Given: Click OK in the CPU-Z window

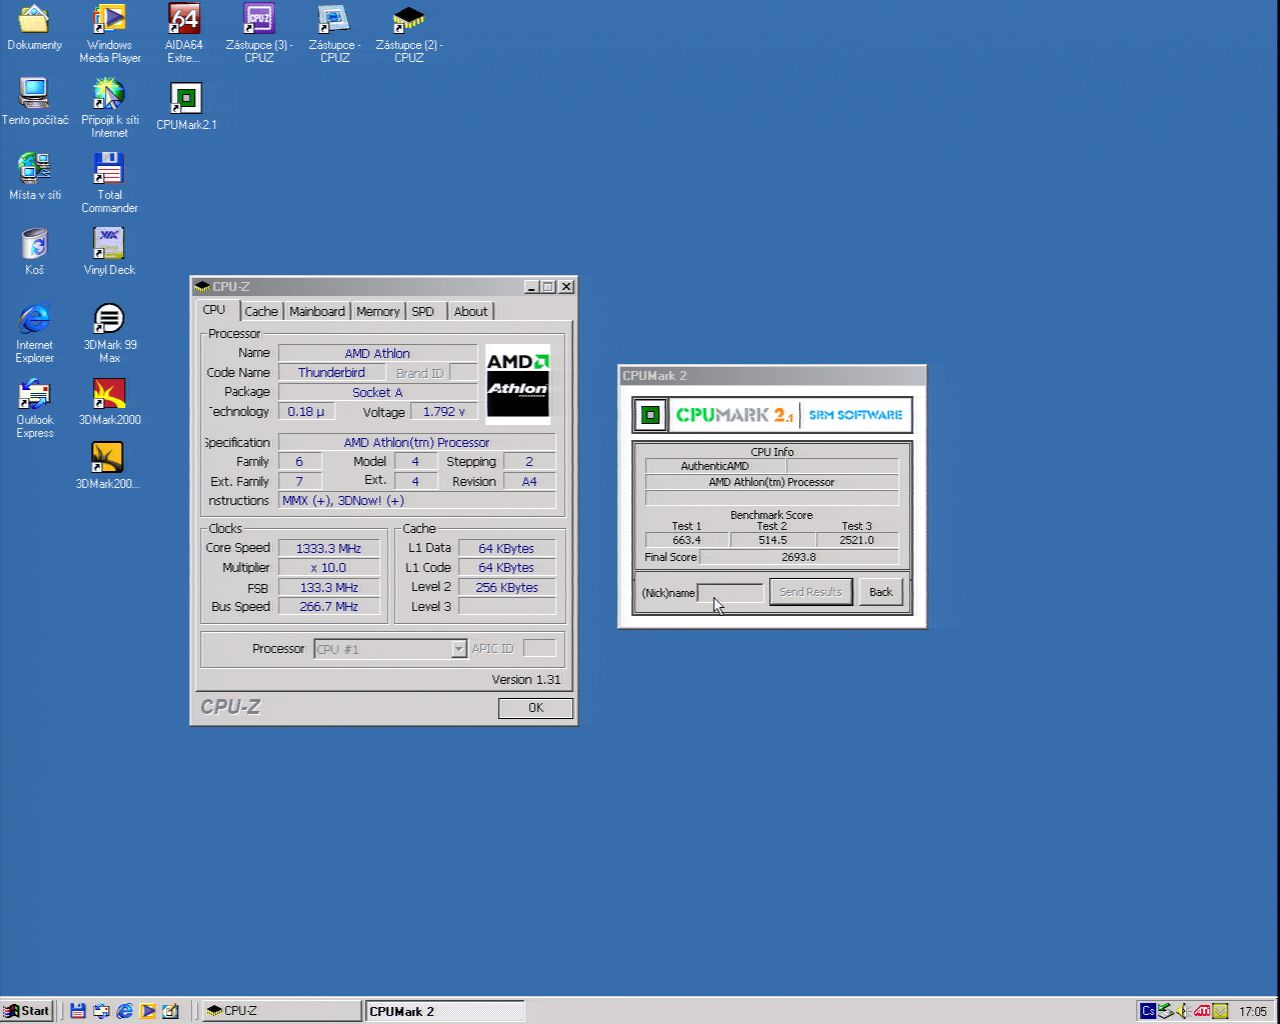Looking at the screenshot, I should pyautogui.click(x=536, y=708).
